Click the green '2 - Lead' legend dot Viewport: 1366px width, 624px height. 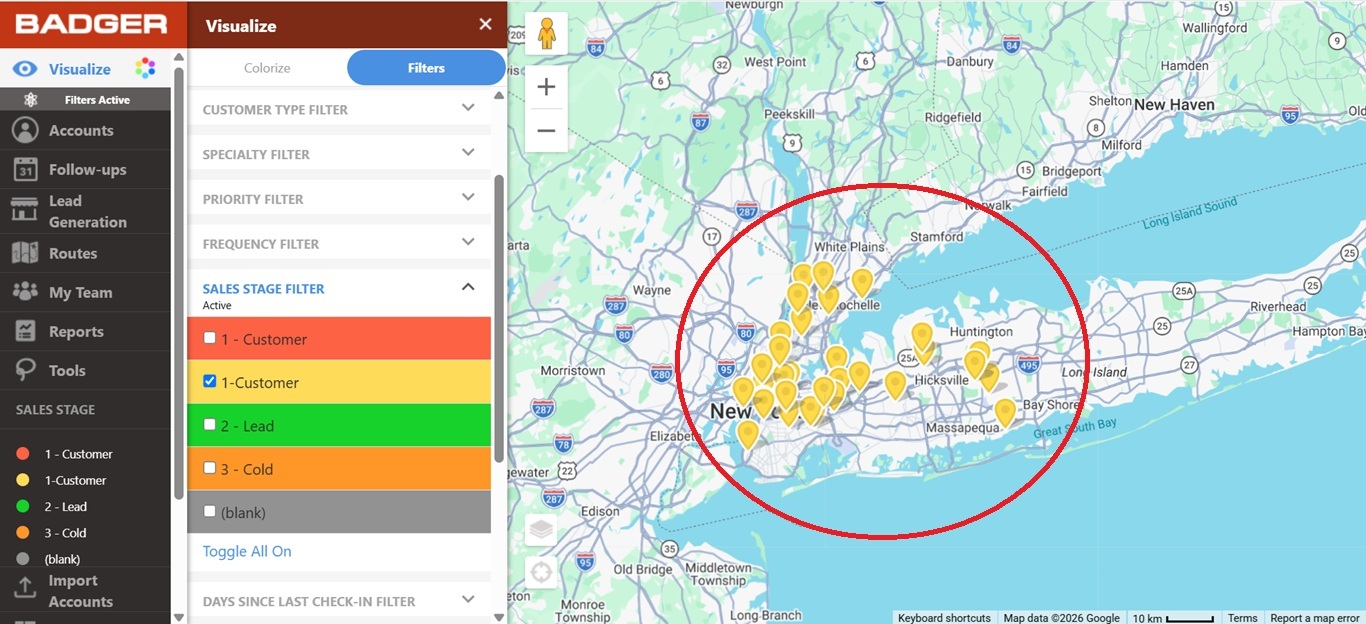coord(23,507)
